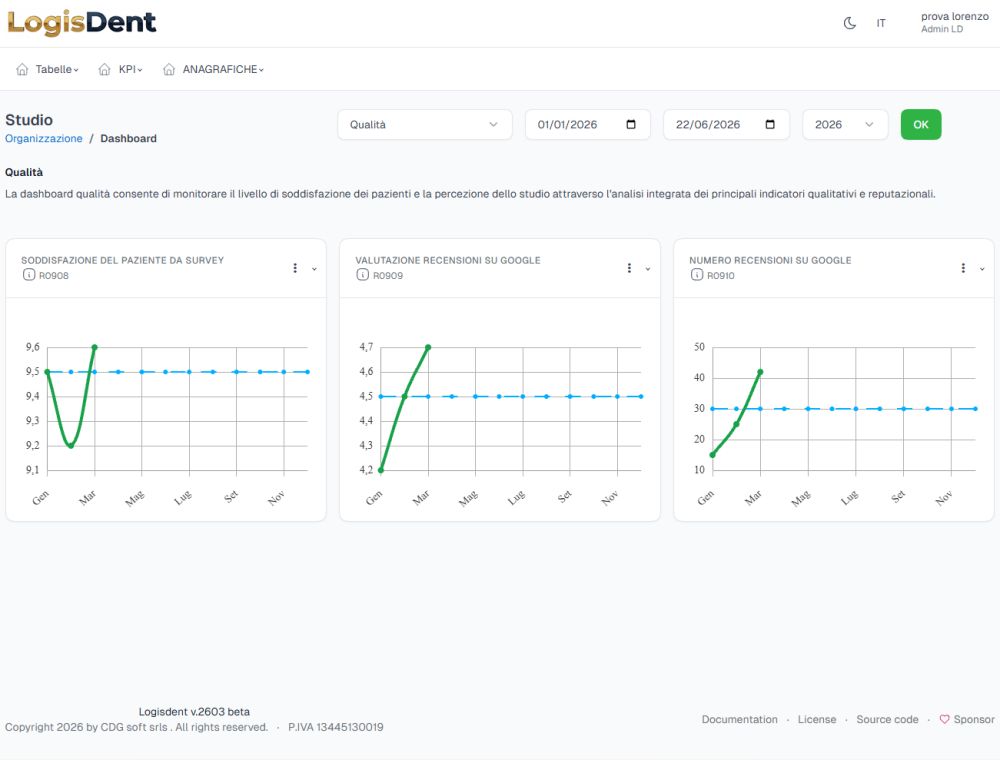This screenshot has width=1000, height=760.
Task: Click the VALUTAZIONE RECENSIONI SU GOOGLE title
Action: [x=448, y=260]
